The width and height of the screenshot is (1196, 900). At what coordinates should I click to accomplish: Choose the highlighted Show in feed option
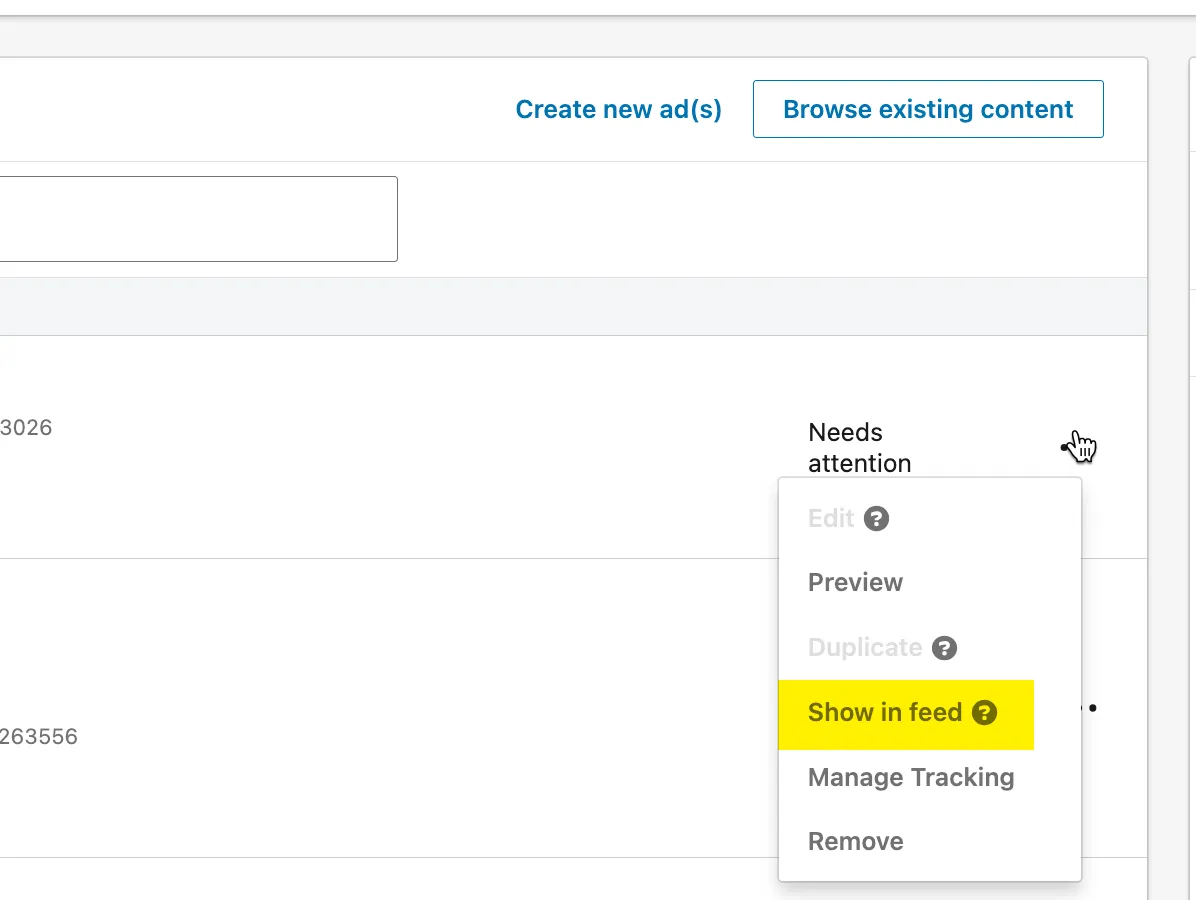[884, 713]
